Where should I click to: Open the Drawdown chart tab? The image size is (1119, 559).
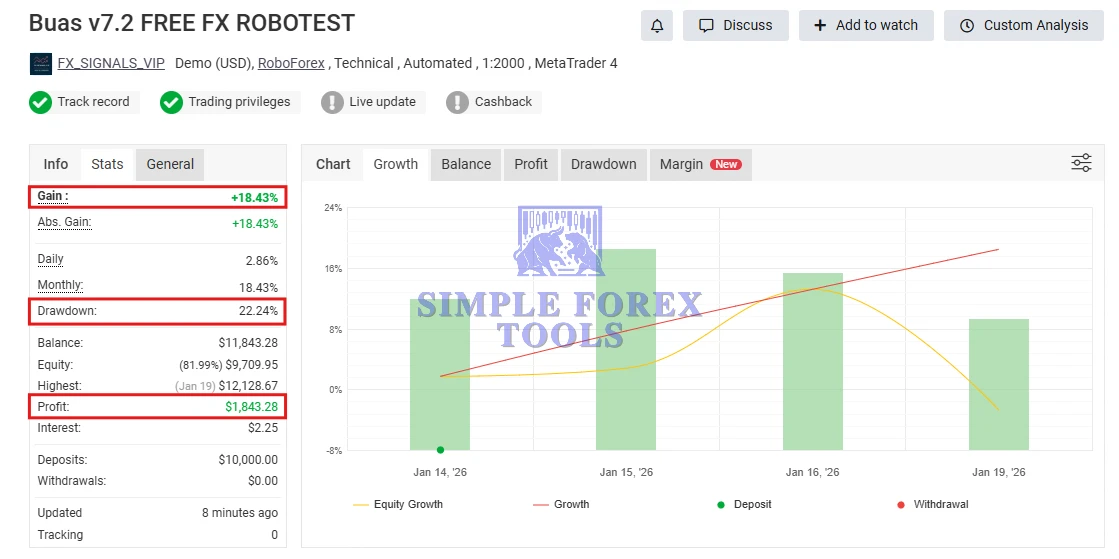(x=604, y=164)
